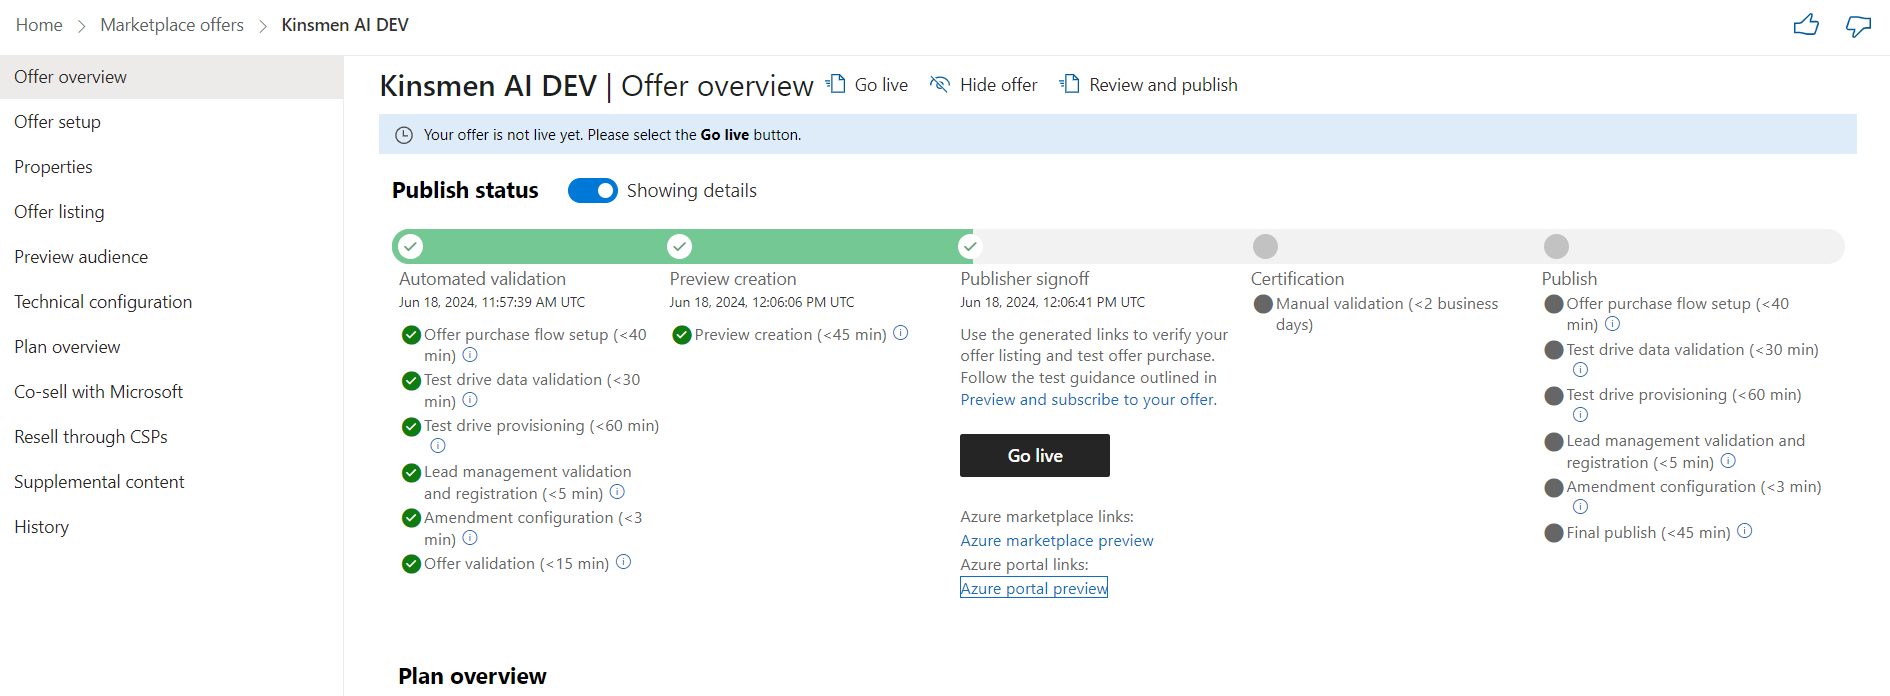Open Offer listing in the sidebar
The width and height of the screenshot is (1890, 696).
172,212
